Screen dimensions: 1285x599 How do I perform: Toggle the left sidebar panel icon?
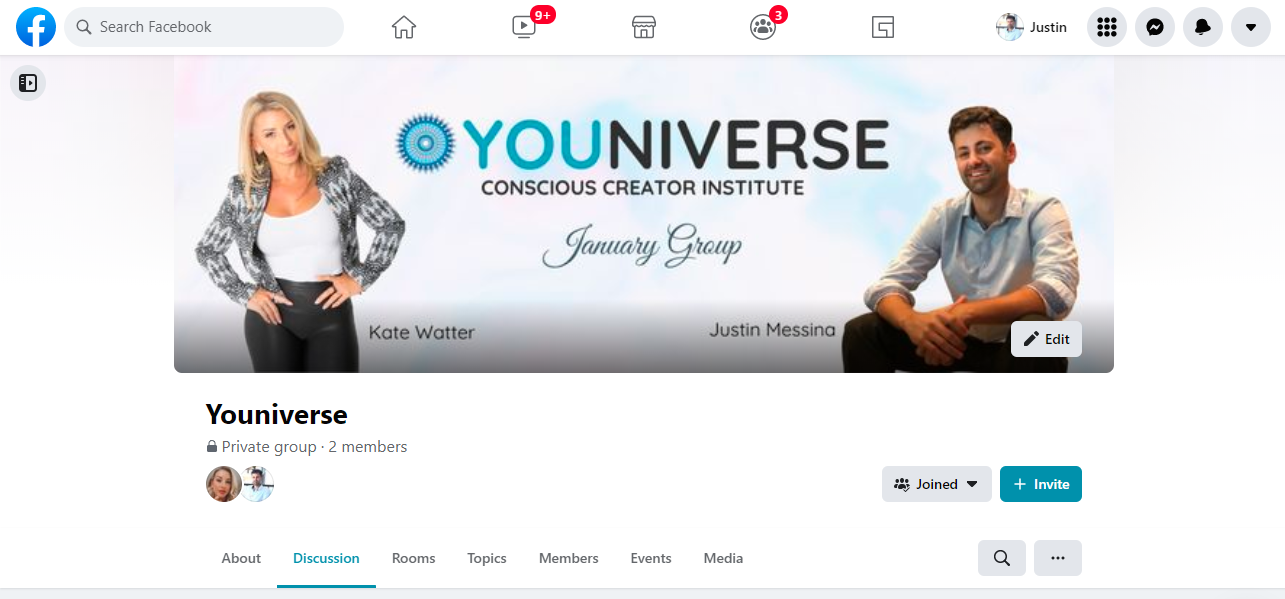28,83
